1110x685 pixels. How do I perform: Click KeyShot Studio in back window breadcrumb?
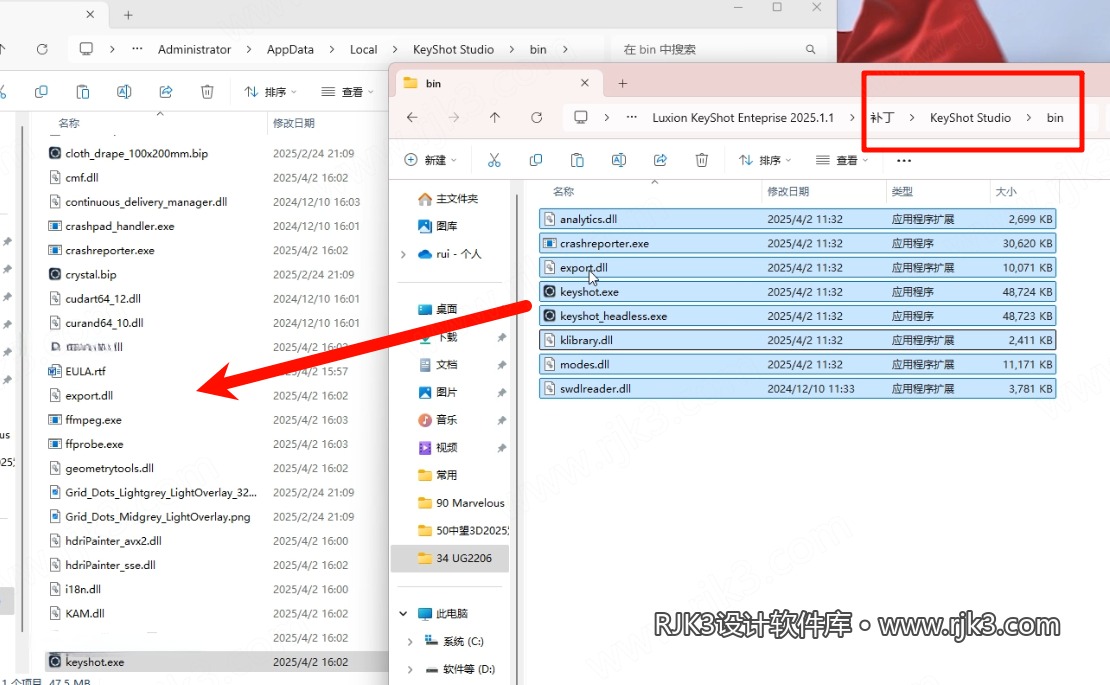click(x=453, y=50)
